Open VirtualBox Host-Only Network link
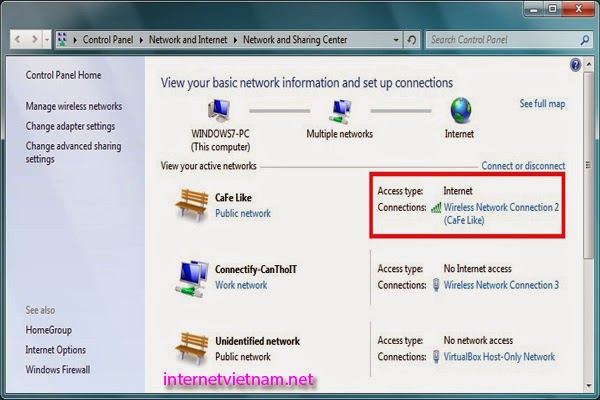600x400 pixels. point(499,357)
